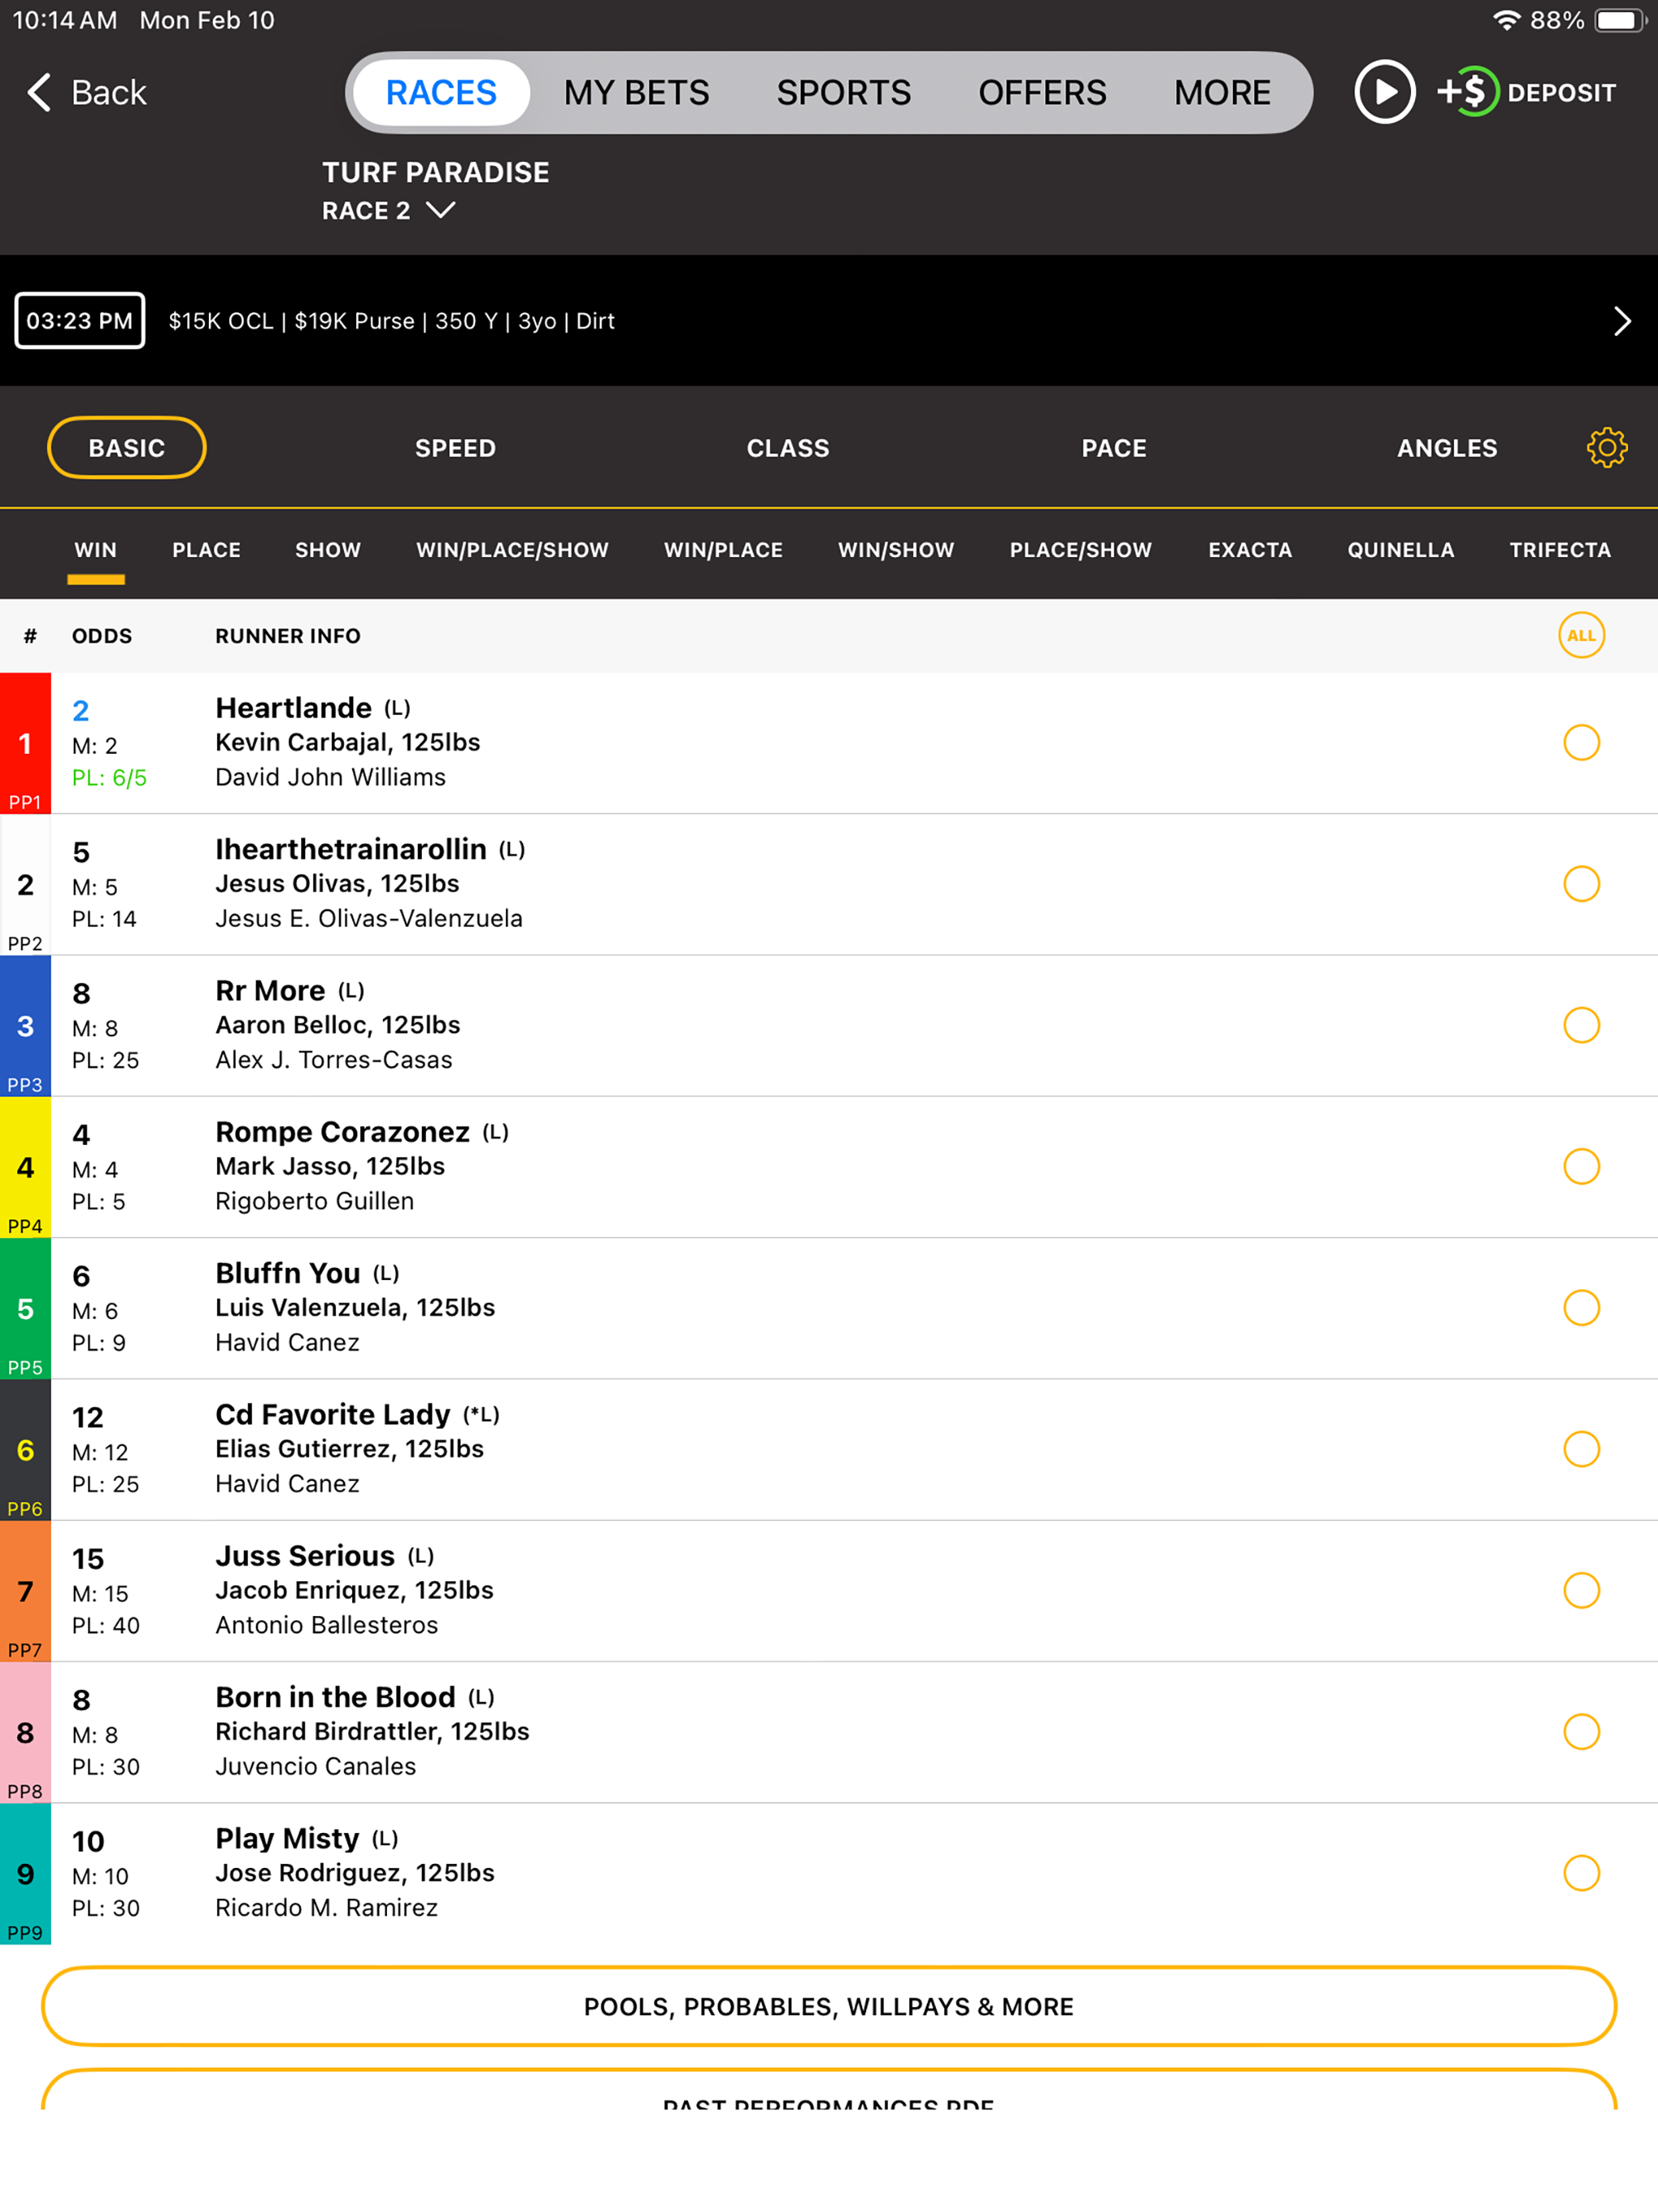Tap the Juss Serious runner name
This screenshot has height=2212, width=1658.
305,1555
